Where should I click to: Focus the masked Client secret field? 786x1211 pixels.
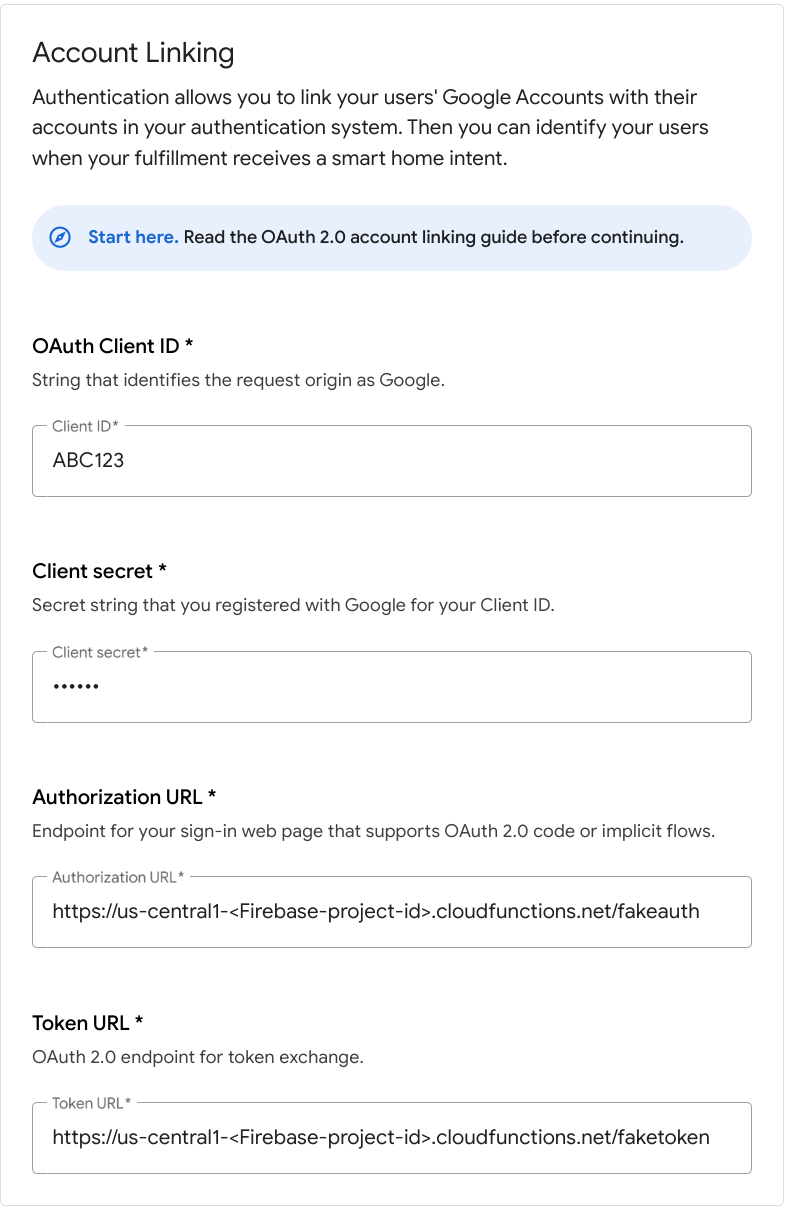tap(392, 687)
